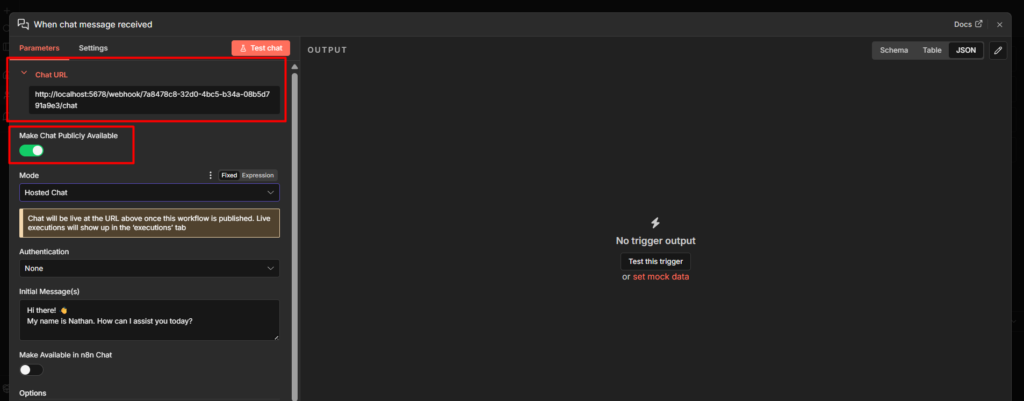Open the three-dot menu beside Mode
The image size is (1024, 401).
pos(210,175)
